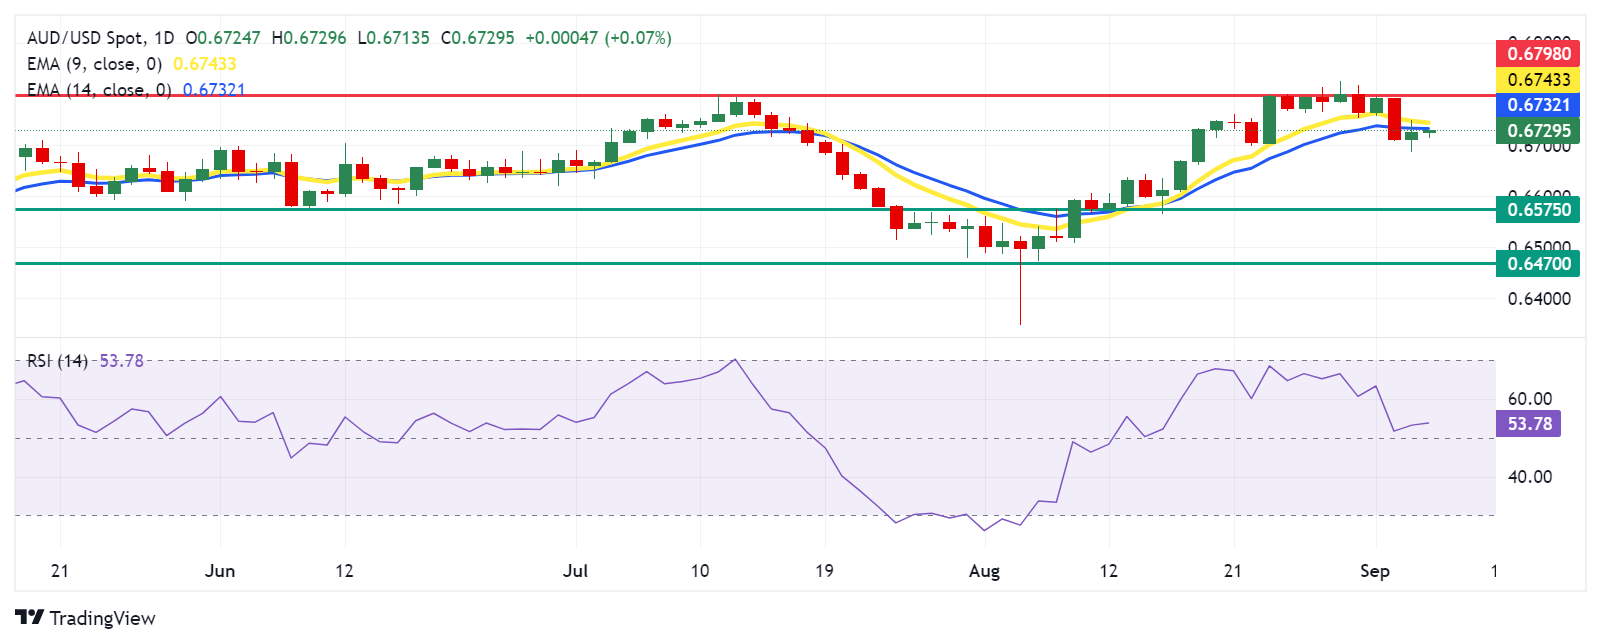Click the red 0.67980 price label

(x=1539, y=54)
